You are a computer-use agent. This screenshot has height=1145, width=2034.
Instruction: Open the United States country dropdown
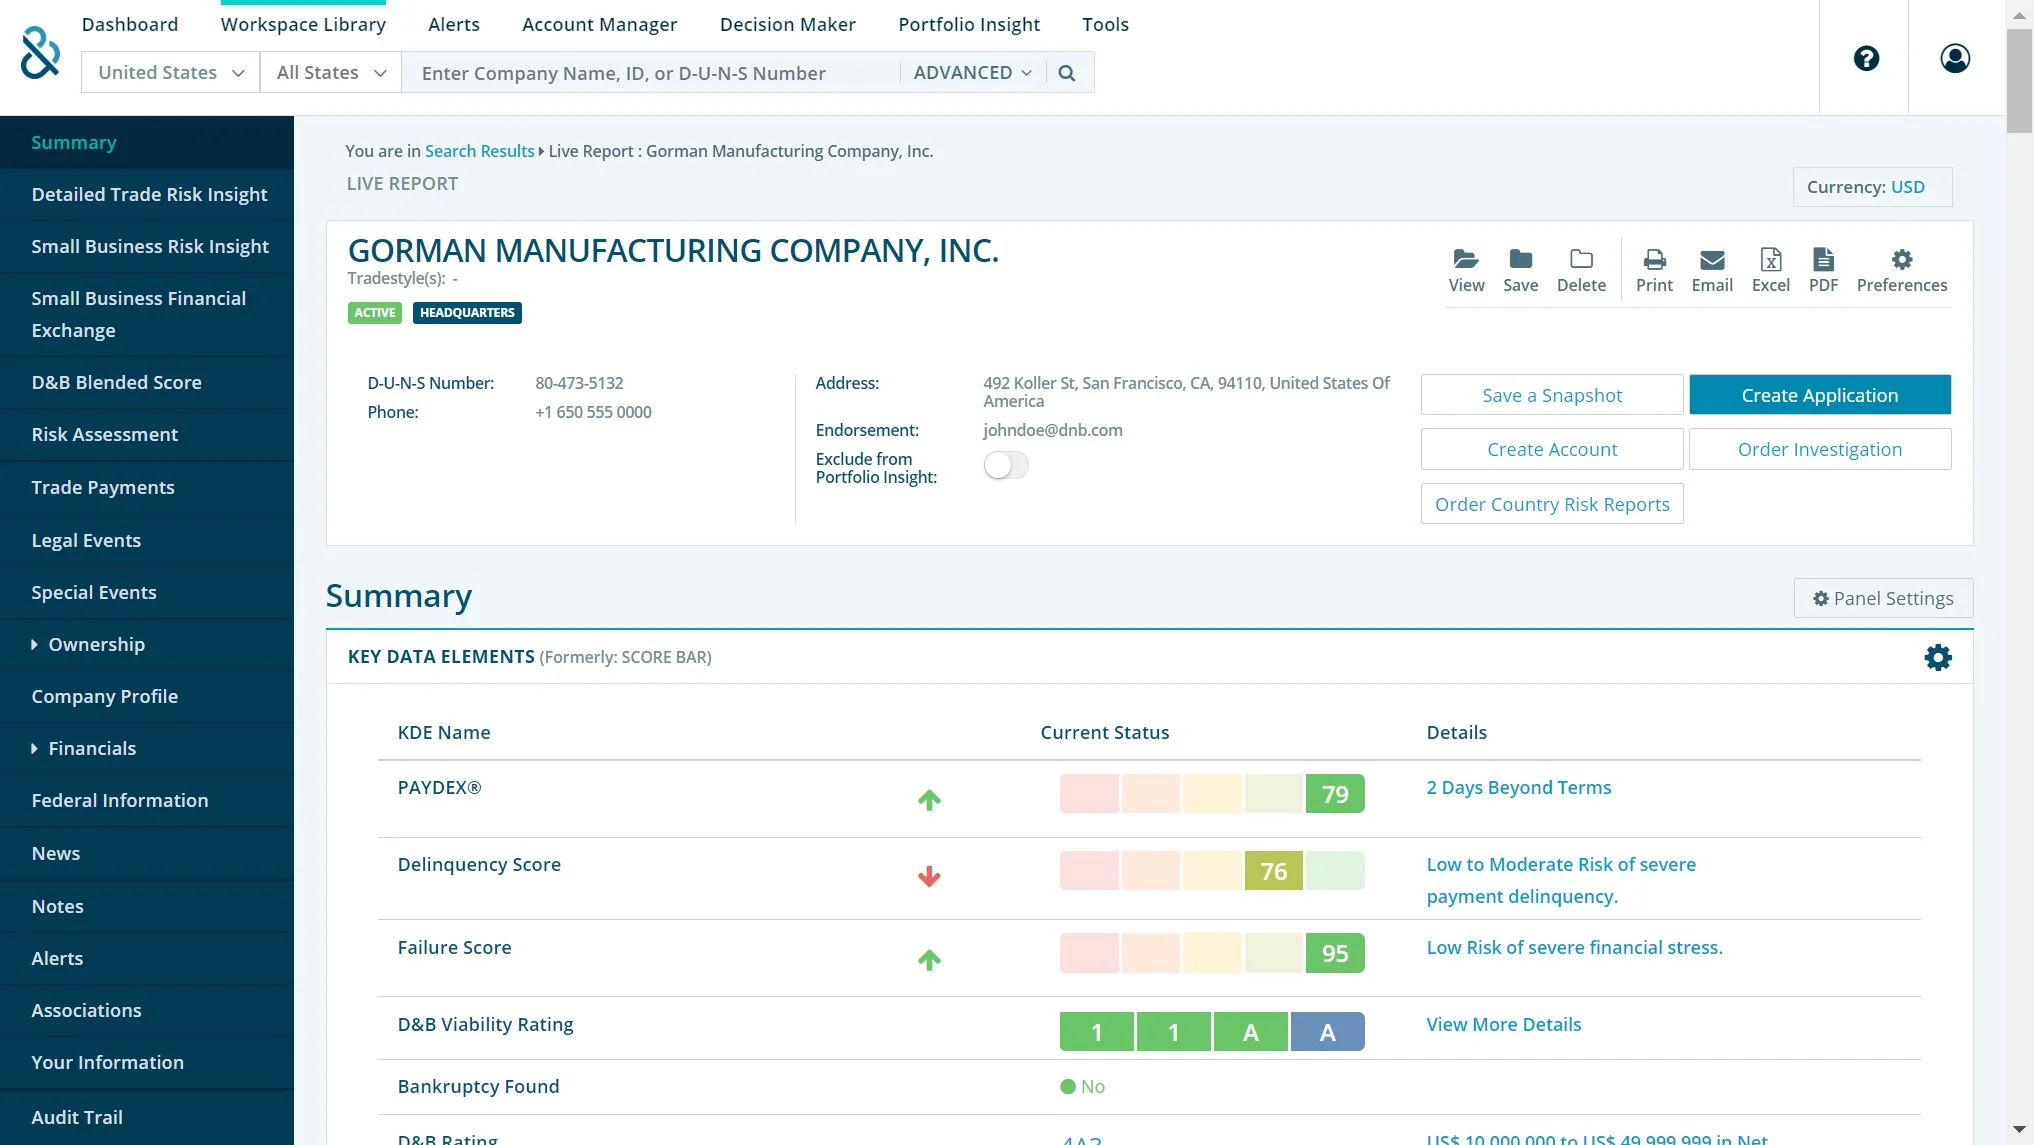(170, 73)
